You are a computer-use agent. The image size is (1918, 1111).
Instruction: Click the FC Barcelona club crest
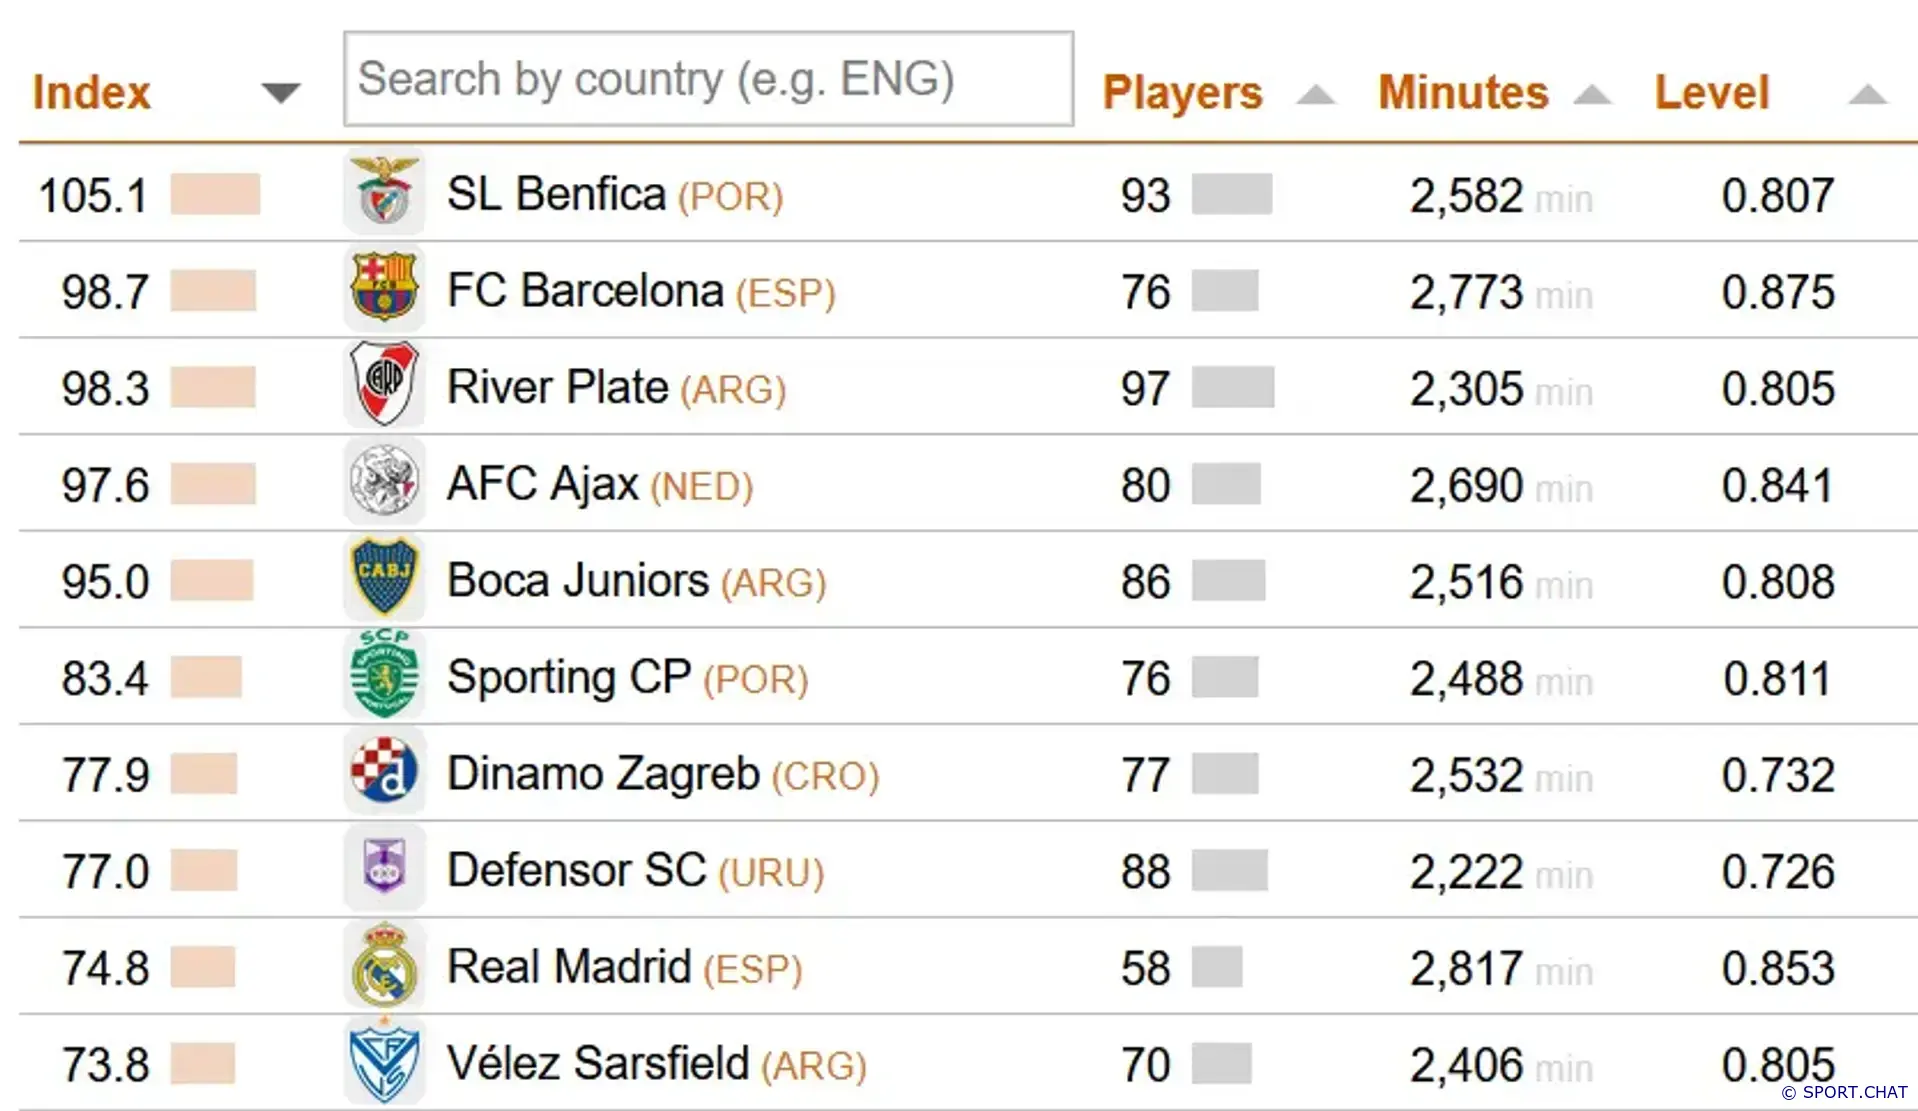coord(384,288)
